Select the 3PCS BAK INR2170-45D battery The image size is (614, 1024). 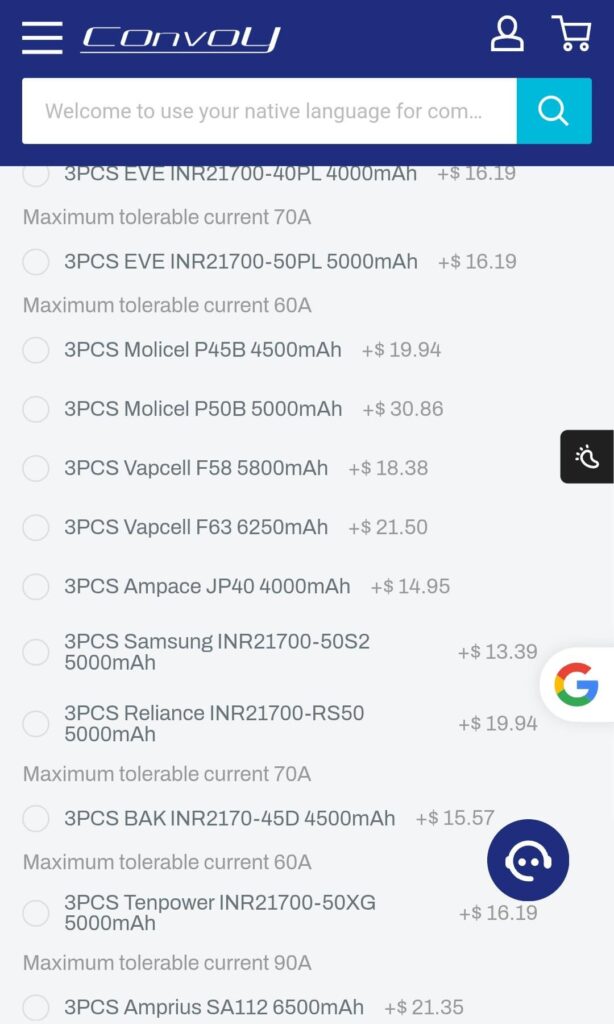click(x=35, y=818)
